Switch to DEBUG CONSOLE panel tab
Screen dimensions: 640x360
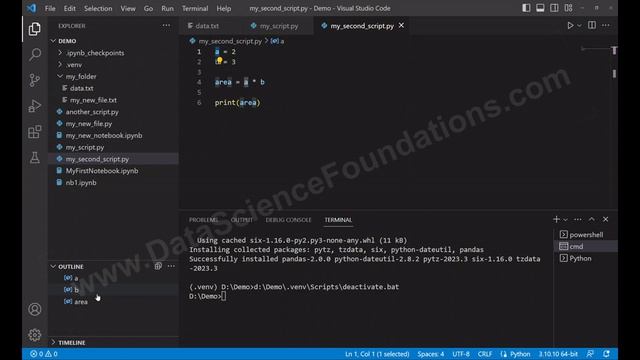point(288,220)
